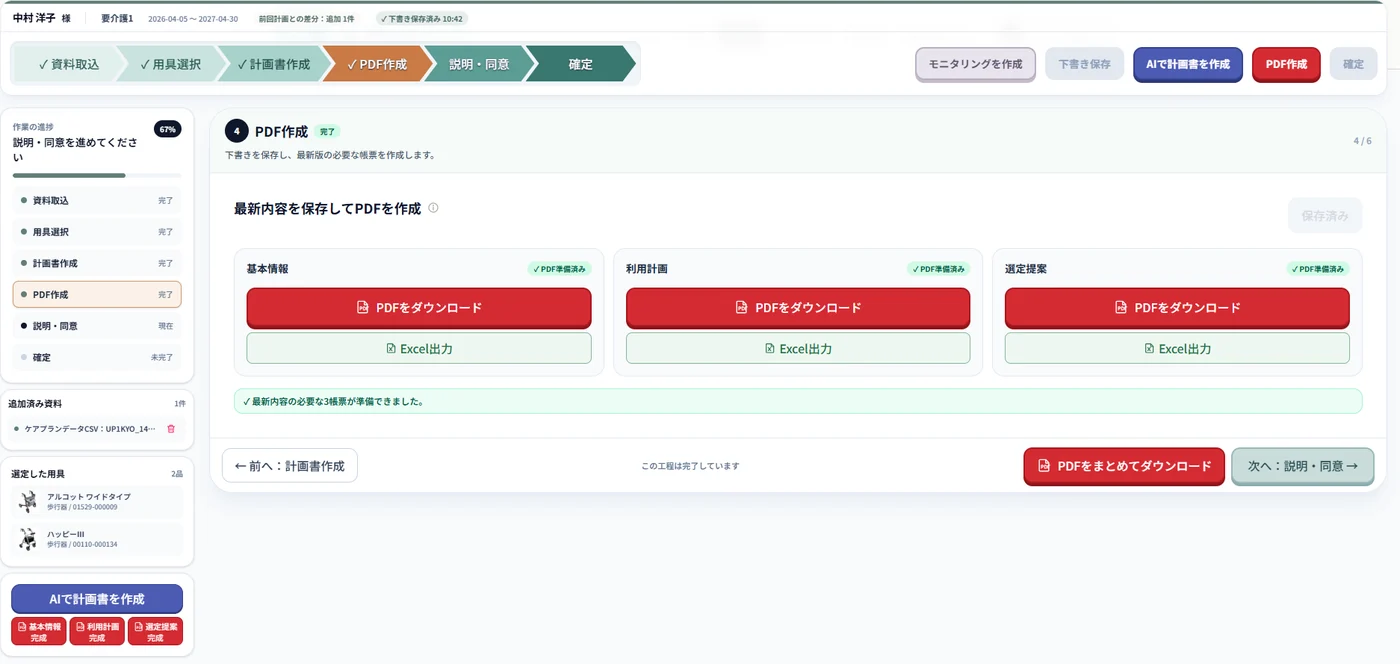Click sidebar AIで計画書を作成 button

(97, 599)
